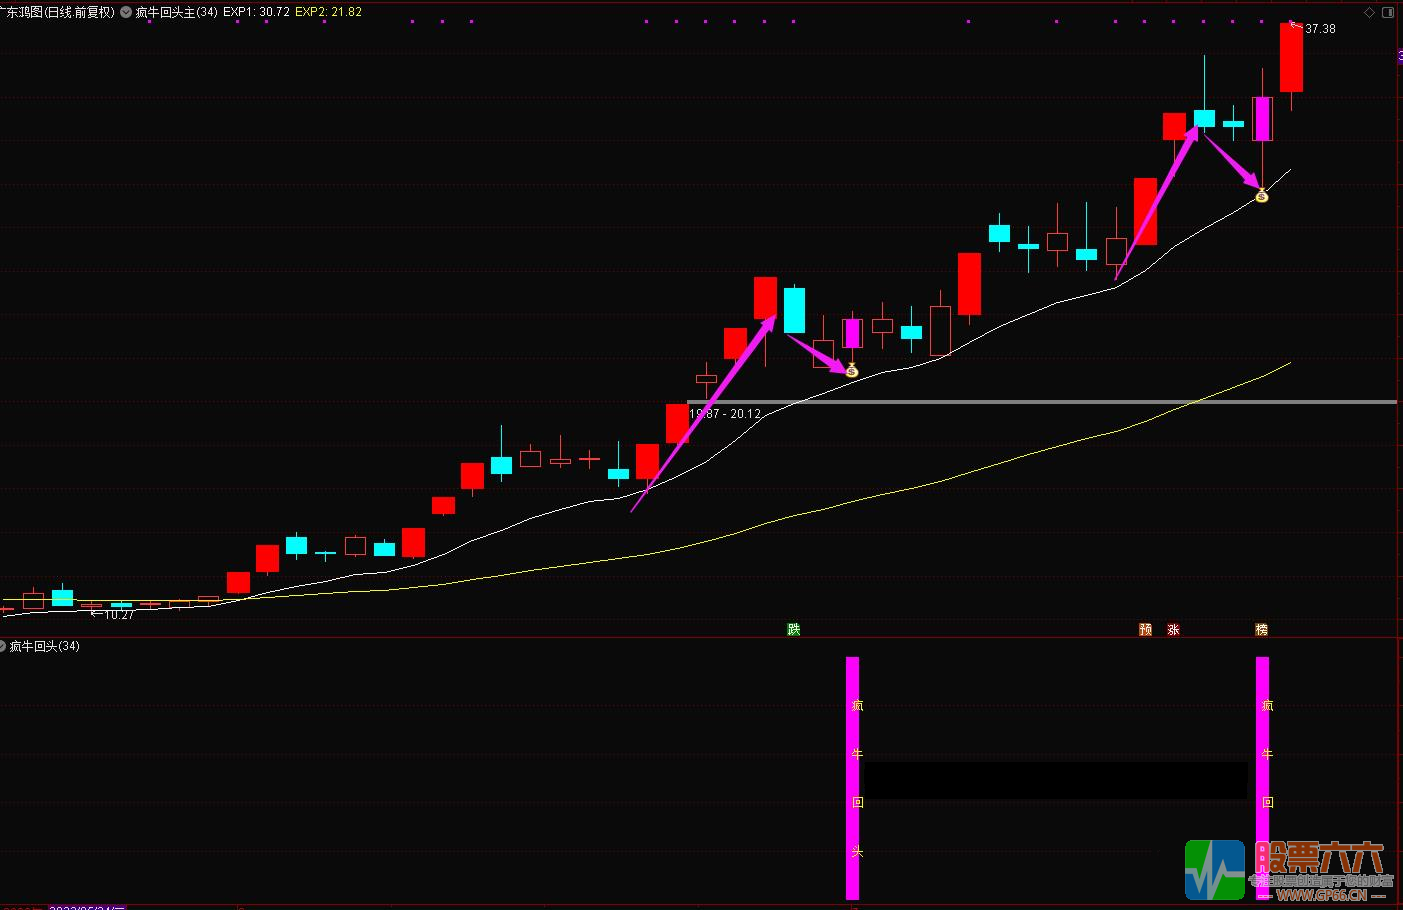Click the green 跌 event marker

point(794,629)
